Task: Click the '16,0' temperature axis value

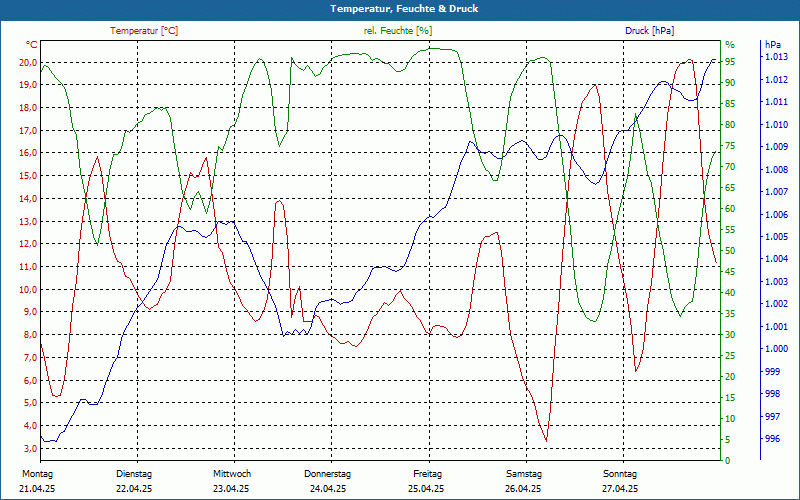Action: (28, 153)
